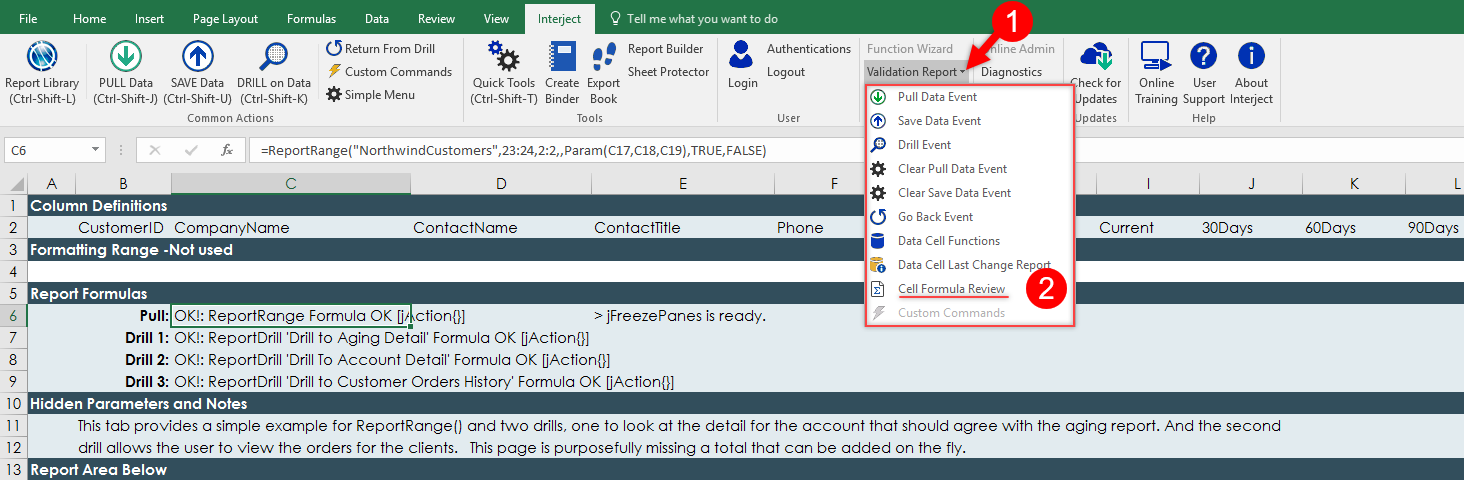Click the Diagnostics button
Viewport: 1464px width, 480px height.
coord(1011,72)
